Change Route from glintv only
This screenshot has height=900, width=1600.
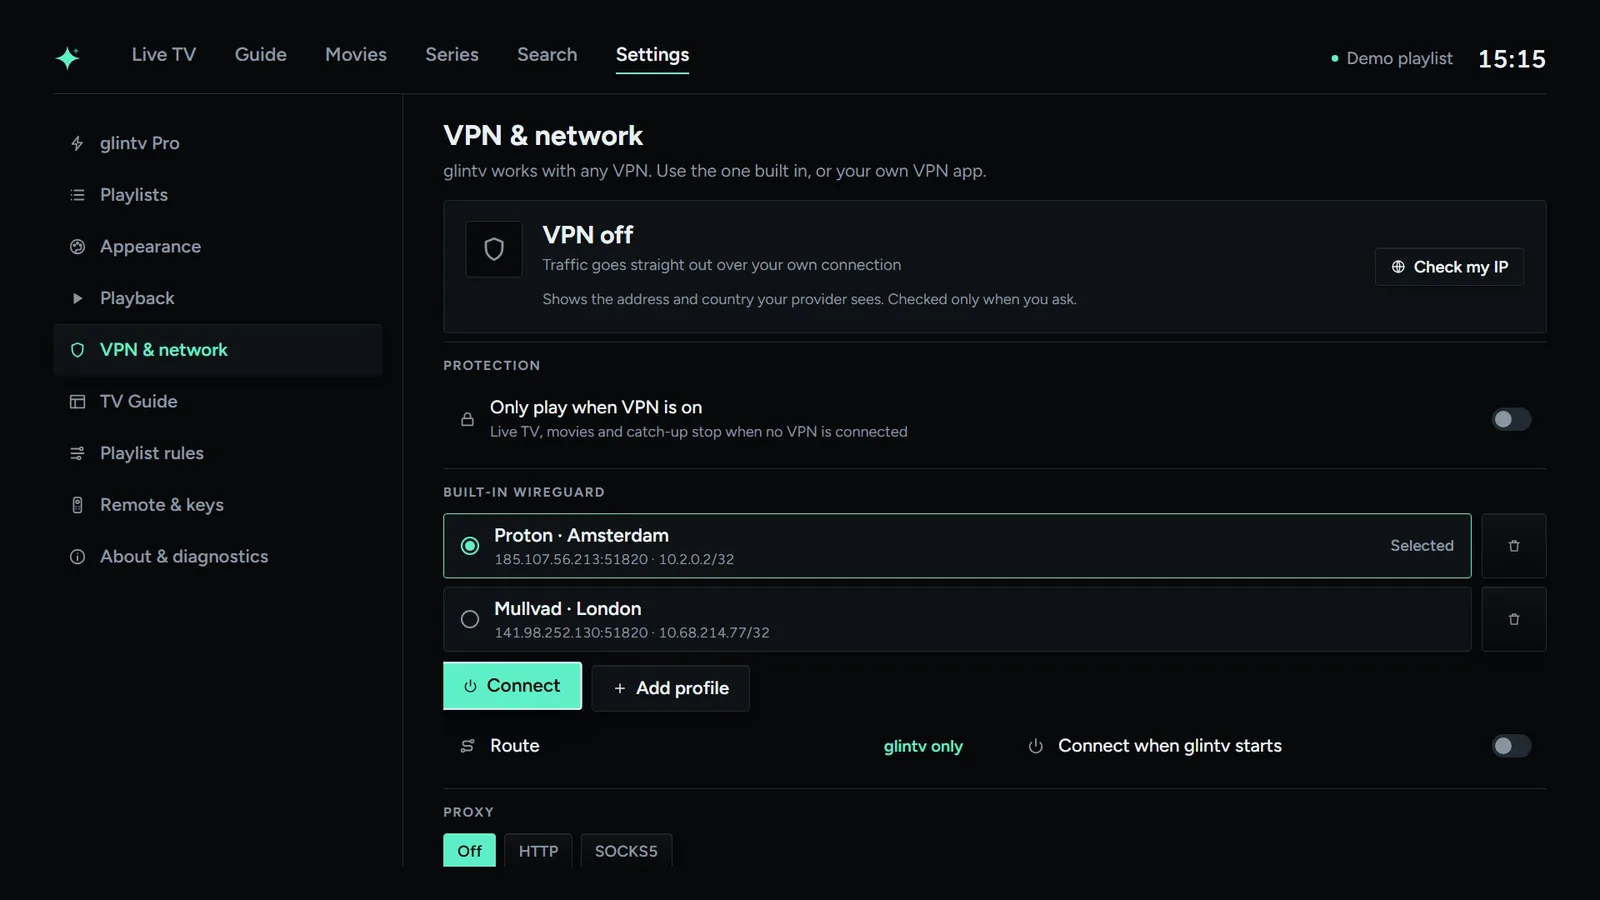pyautogui.click(x=923, y=746)
